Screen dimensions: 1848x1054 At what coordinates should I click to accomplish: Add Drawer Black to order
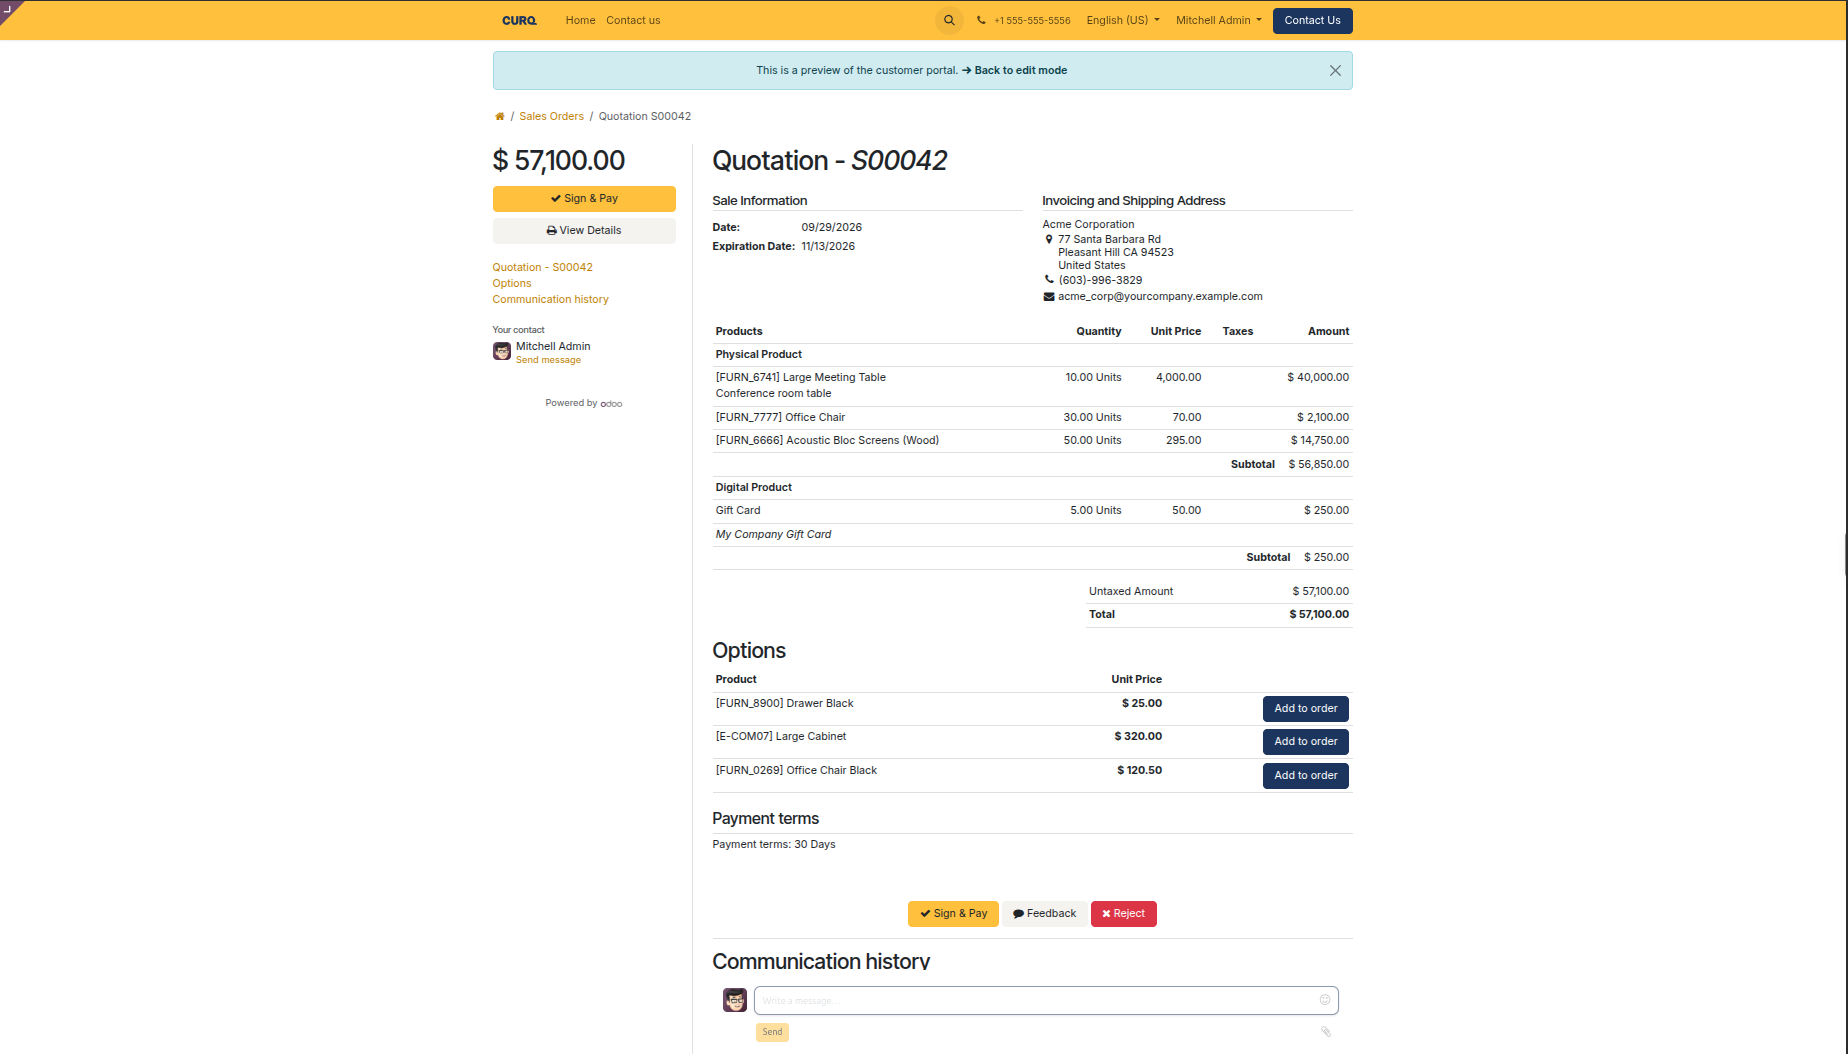[x=1305, y=709]
